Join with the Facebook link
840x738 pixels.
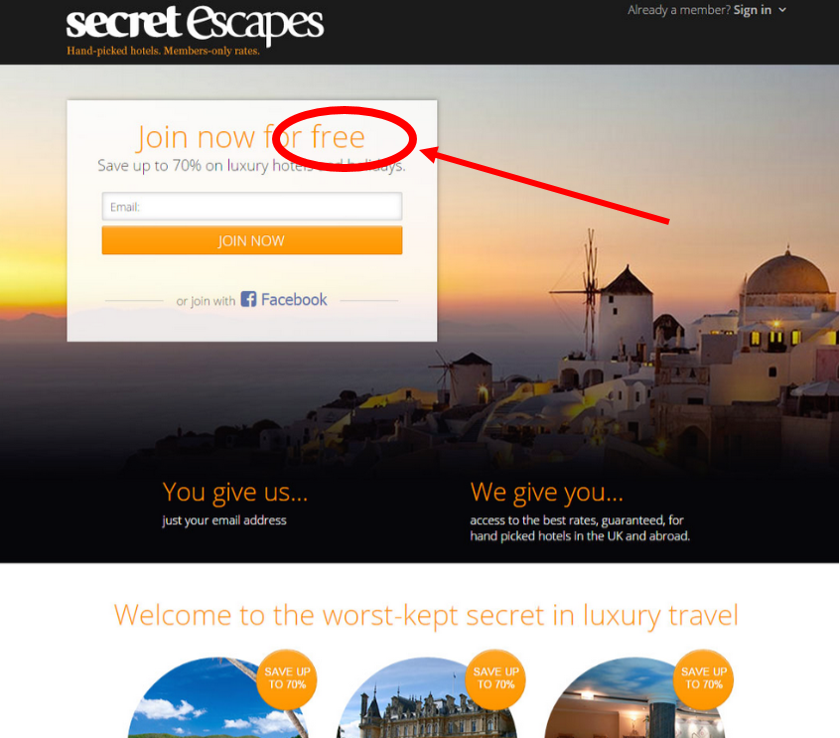[x=294, y=299]
